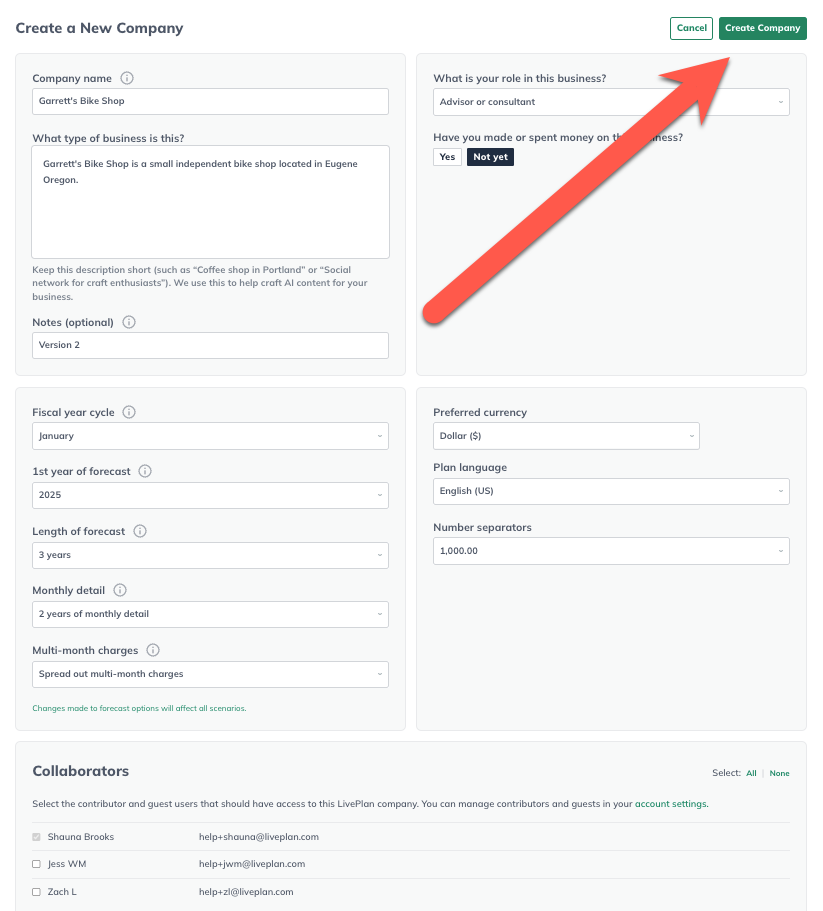
Task: Click Length of forecast info icon
Action: pyautogui.click(x=140, y=531)
